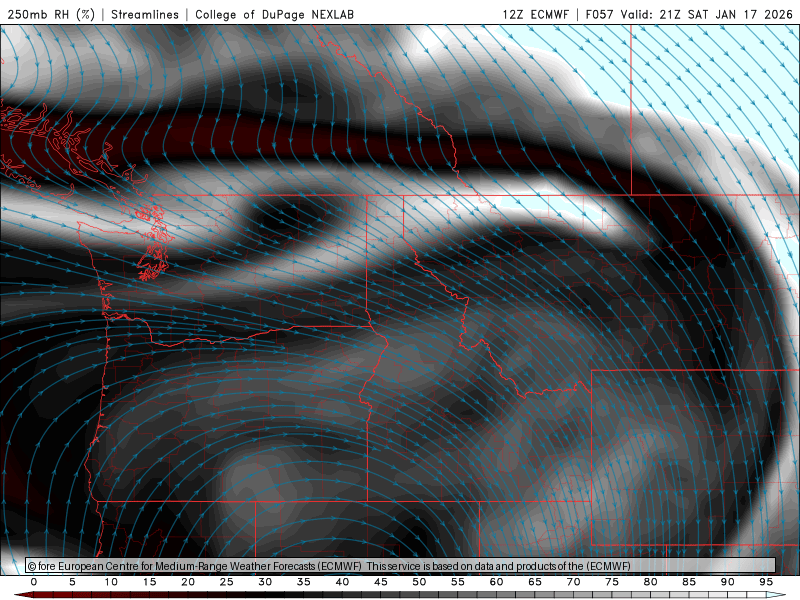This screenshot has height=600, width=800.
Task: Click the '95' value on color scale
Action: [766, 582]
